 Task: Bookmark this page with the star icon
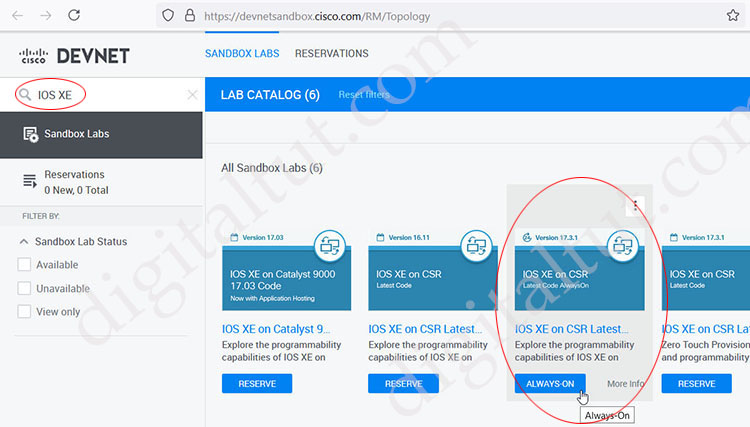pos(732,16)
